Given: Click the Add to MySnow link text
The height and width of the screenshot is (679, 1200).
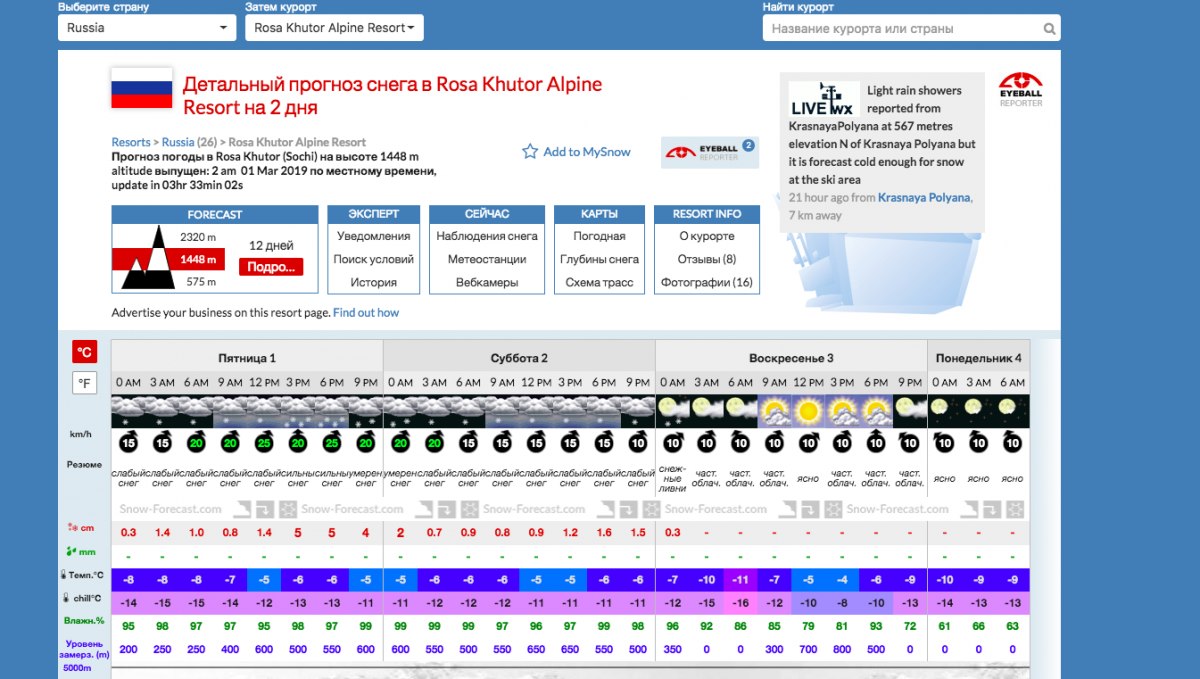Looking at the screenshot, I should [587, 152].
